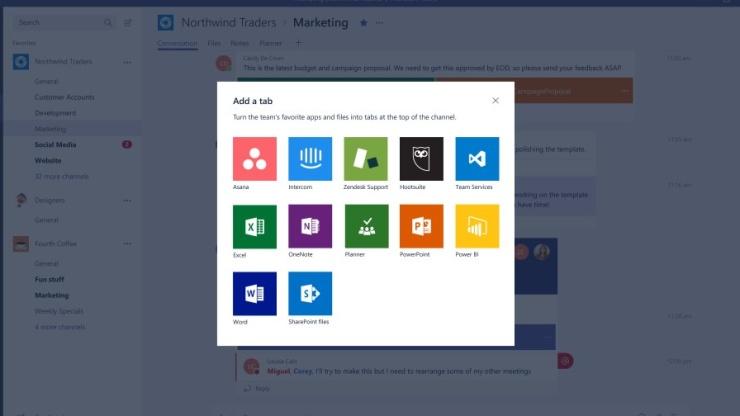
Task: Open Fourth Coffee team ellipsis menu
Action: pos(127,244)
